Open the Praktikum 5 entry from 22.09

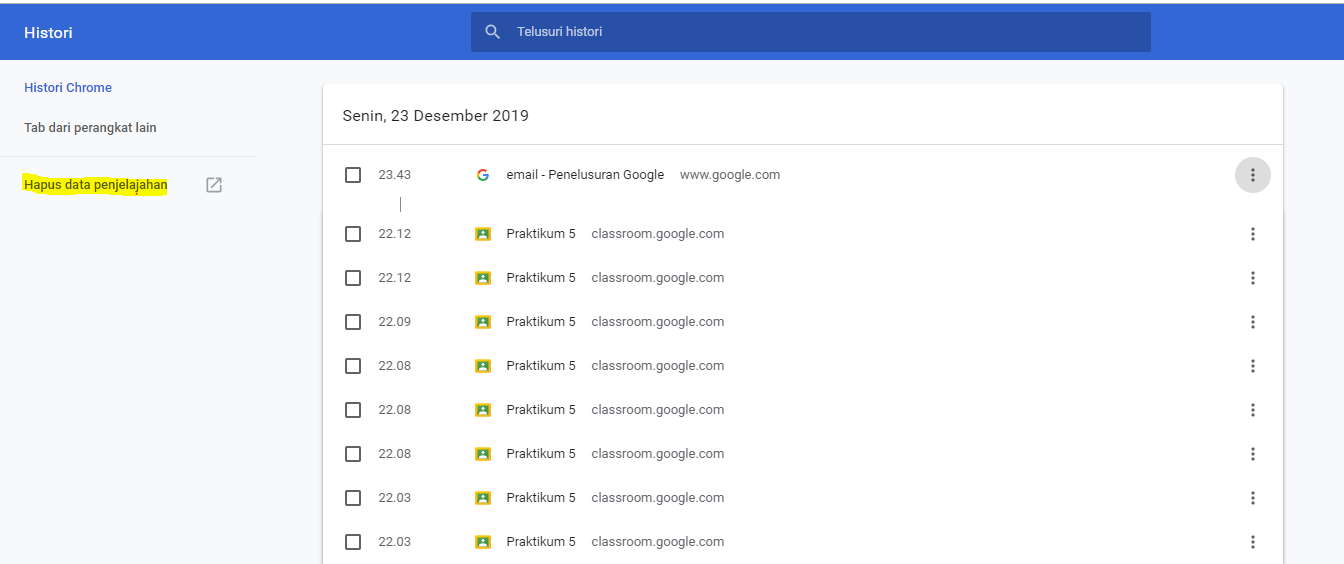click(x=541, y=322)
